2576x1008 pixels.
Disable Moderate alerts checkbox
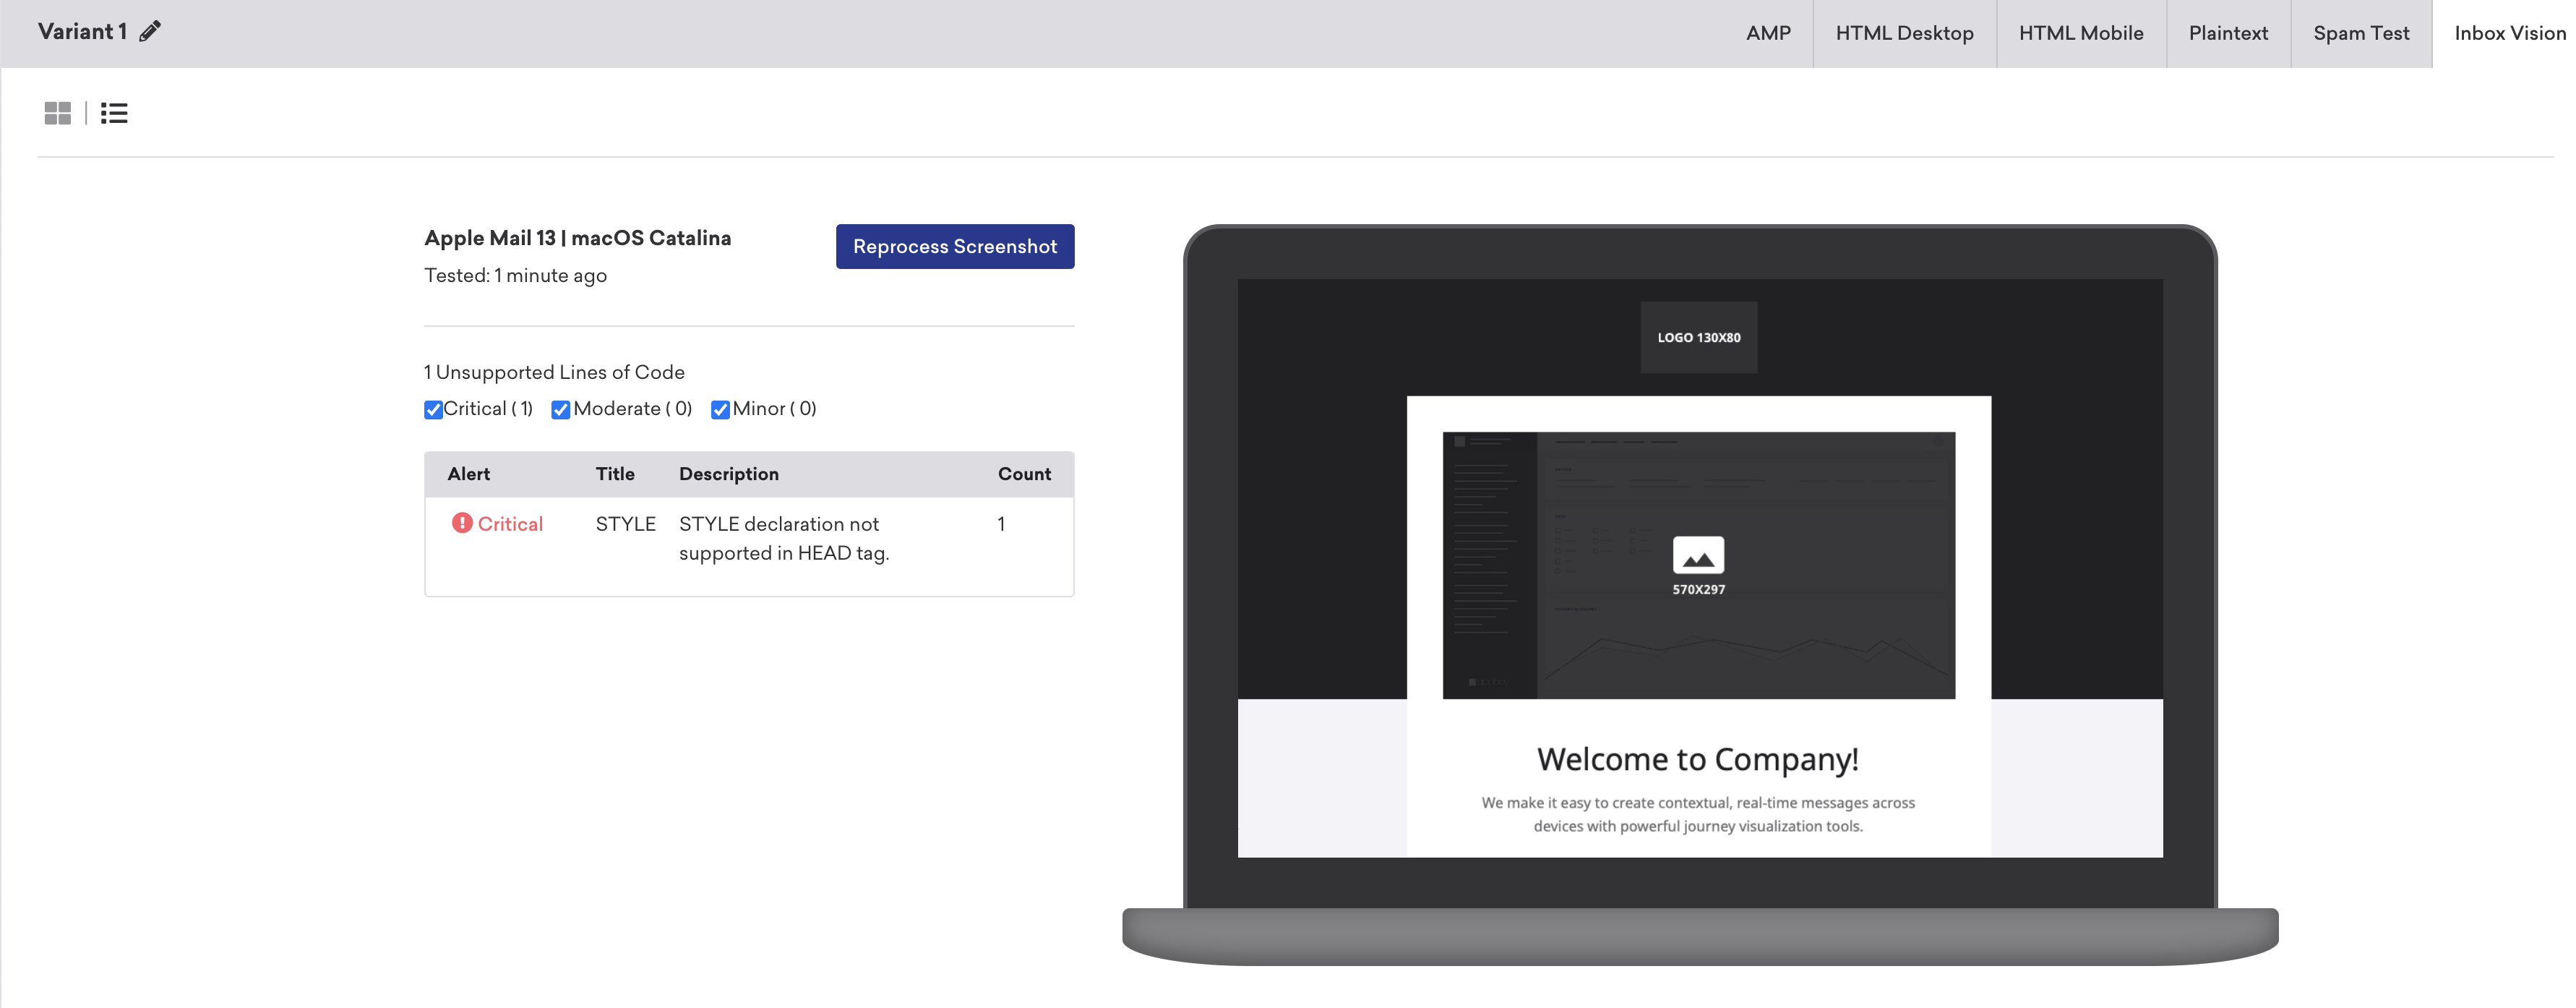[x=562, y=408]
